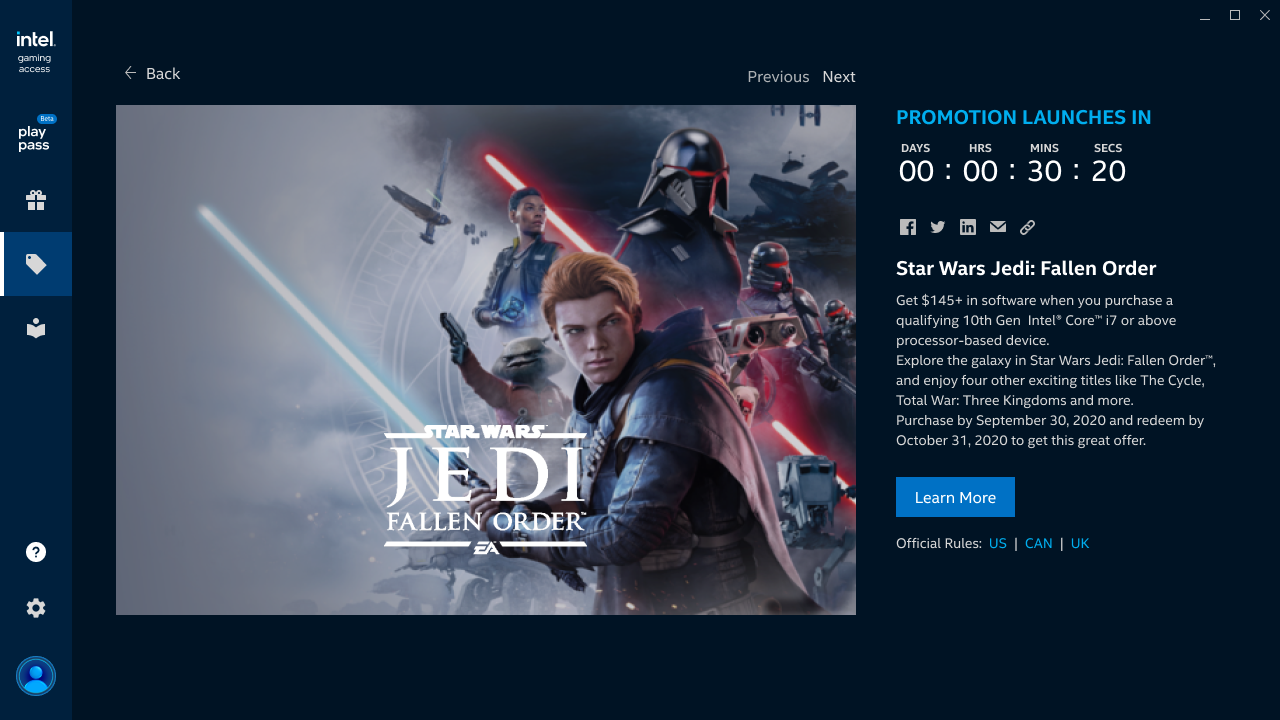This screenshot has height=720, width=1280.
Task: Go back with the Back arrow
Action: [152, 73]
